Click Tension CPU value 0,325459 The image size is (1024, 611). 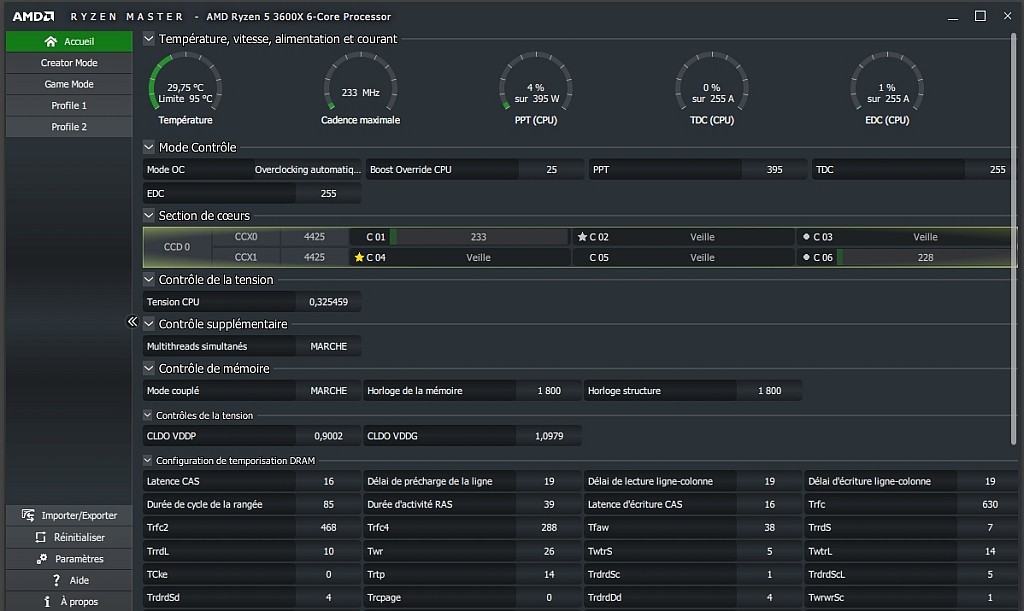(328, 302)
